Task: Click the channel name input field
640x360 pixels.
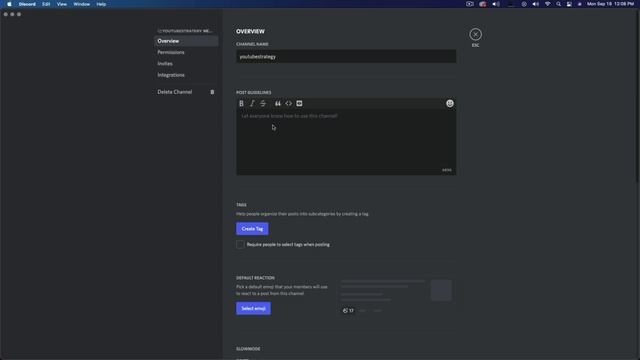Action: (346, 57)
